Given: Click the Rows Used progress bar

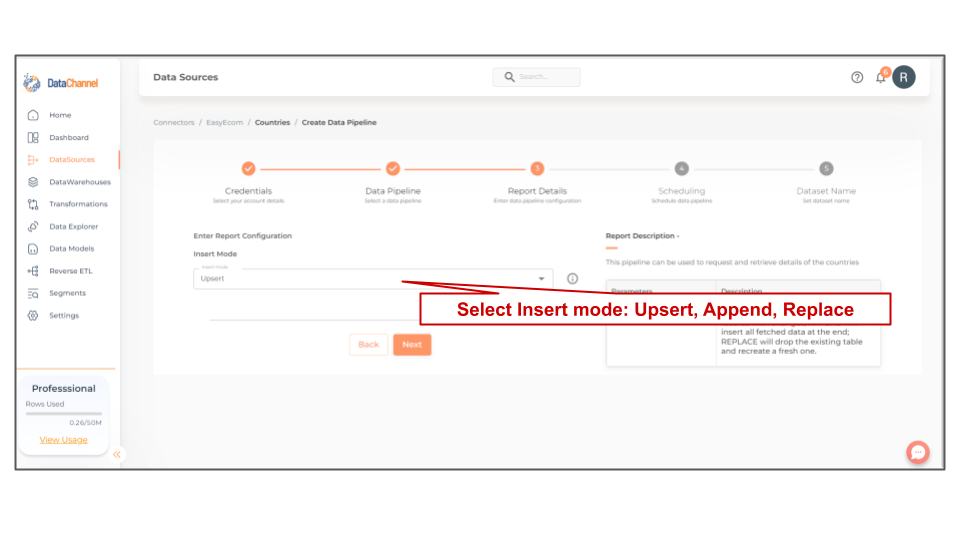Looking at the screenshot, I should tap(64, 414).
